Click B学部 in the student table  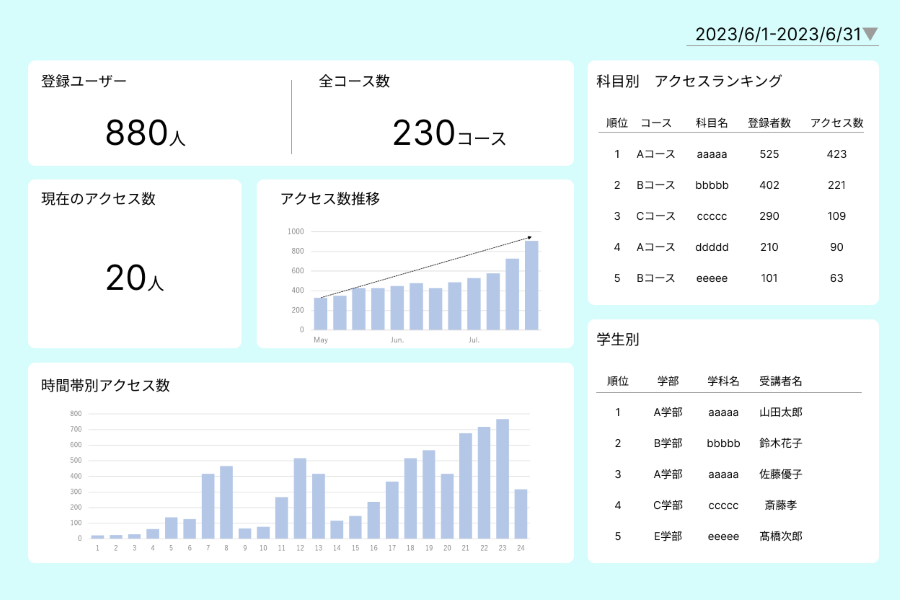point(668,443)
